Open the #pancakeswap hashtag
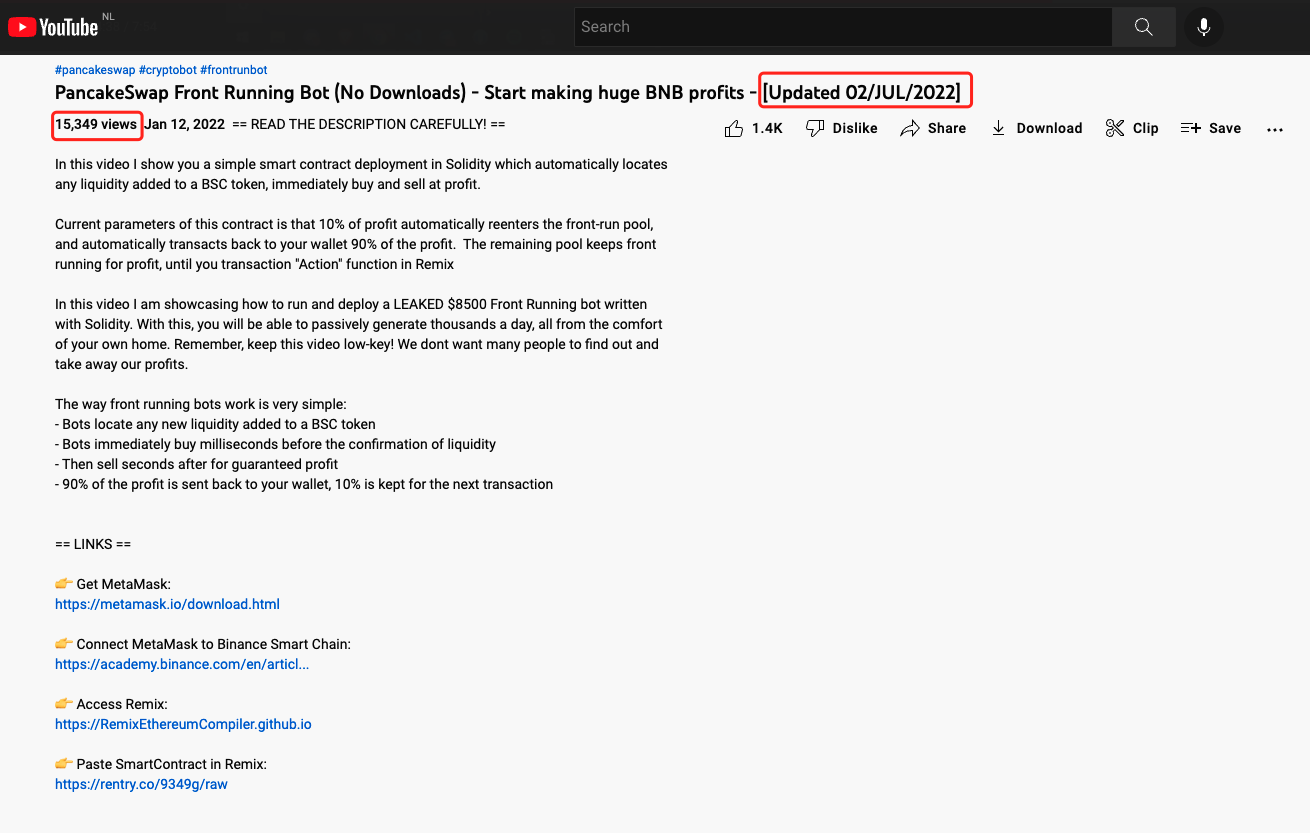 pos(95,70)
